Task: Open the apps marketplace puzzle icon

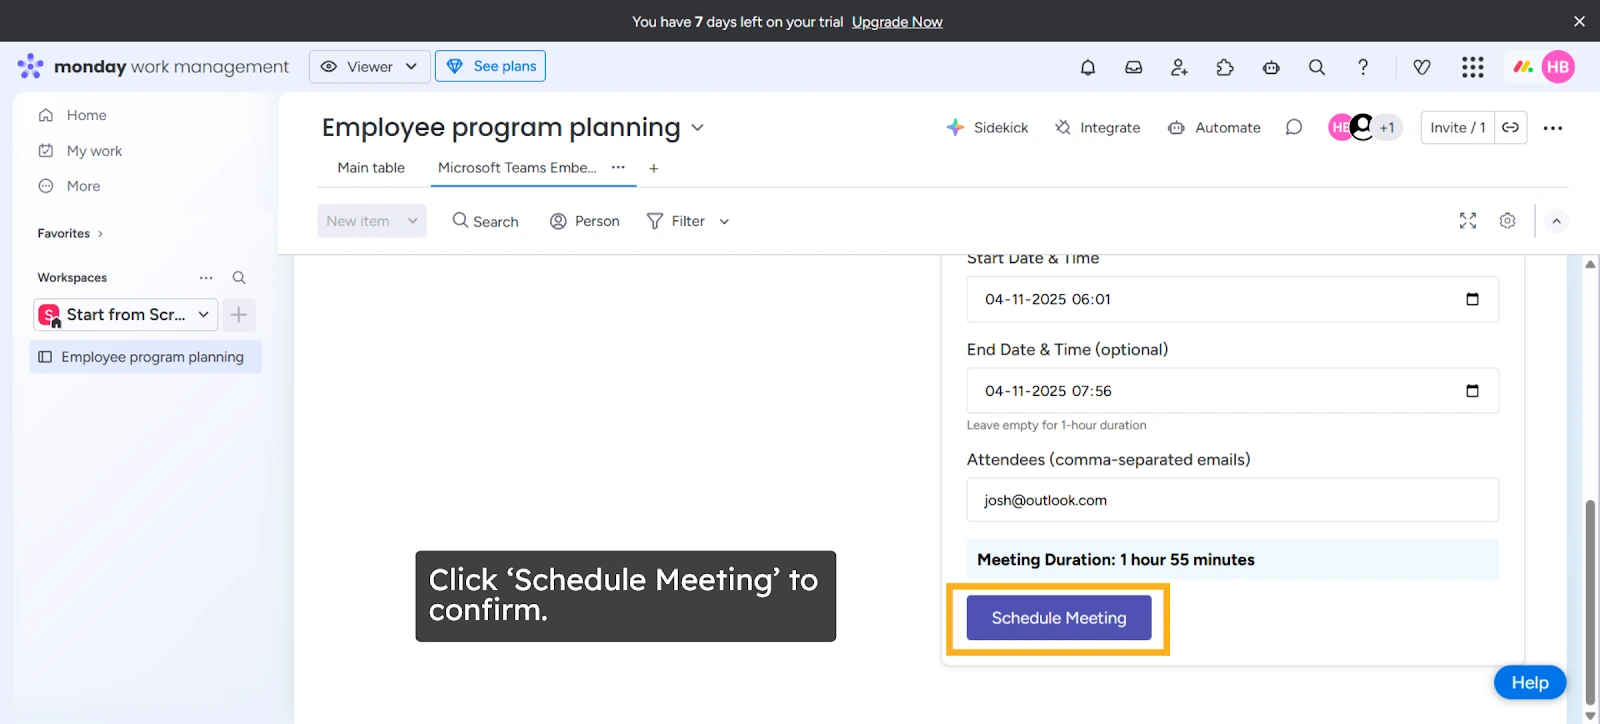Action: [x=1225, y=67]
